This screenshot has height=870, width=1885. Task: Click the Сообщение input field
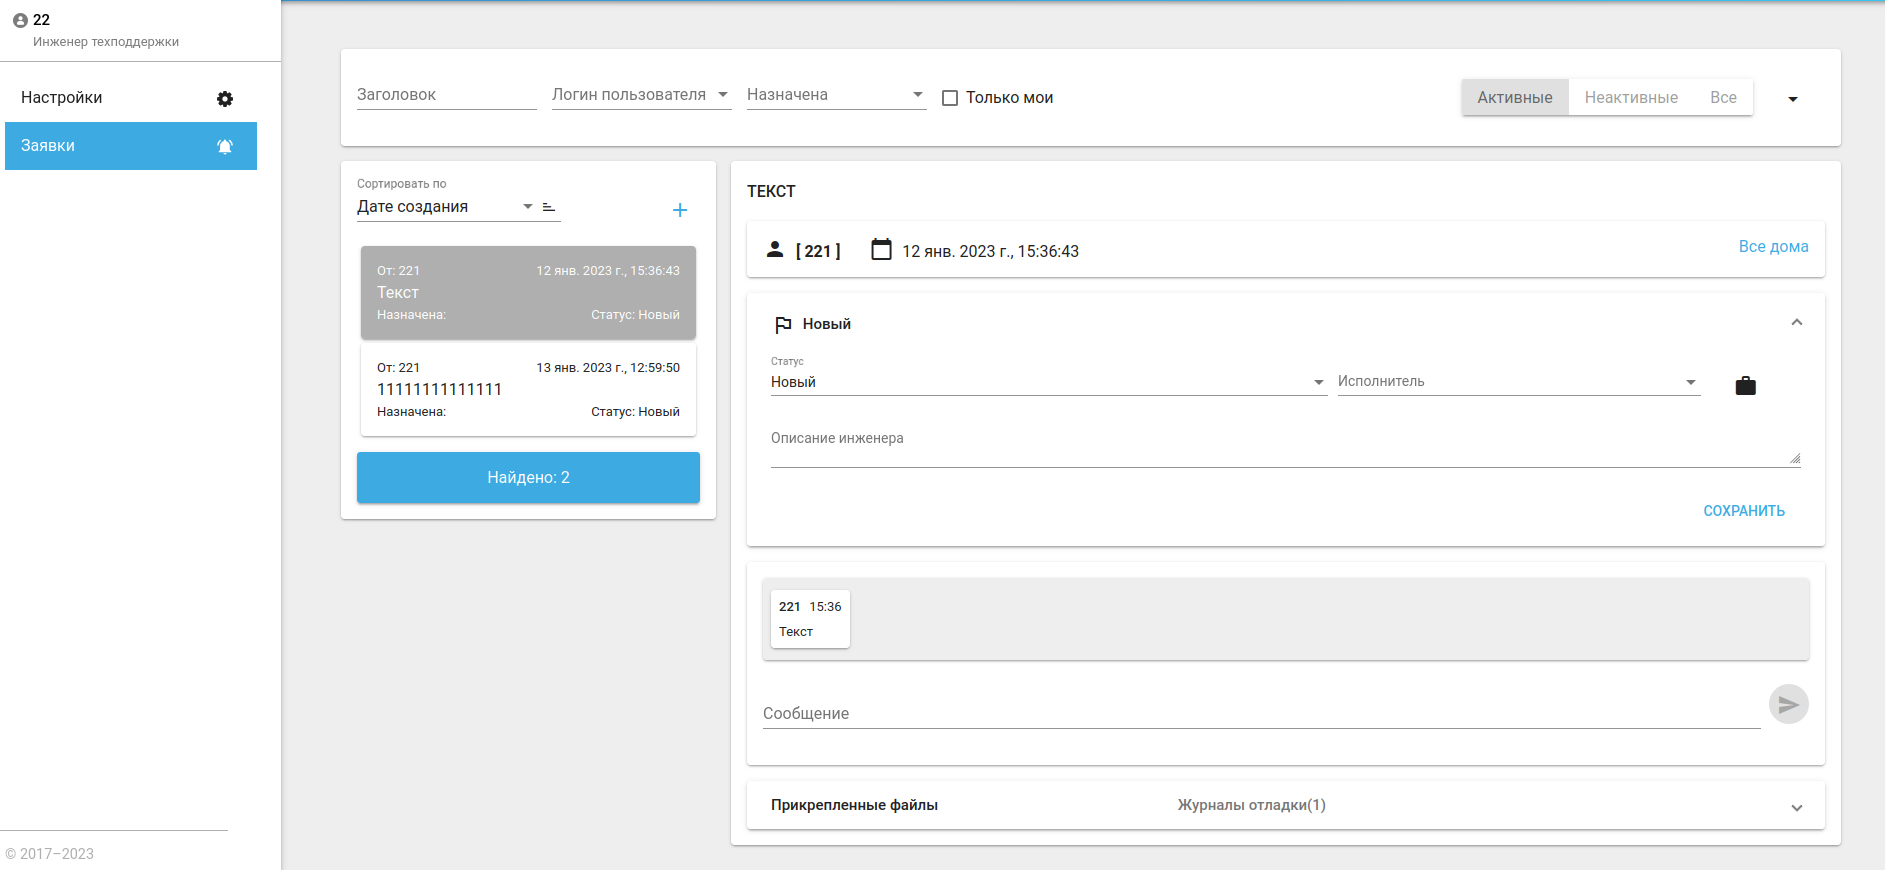point(1260,713)
